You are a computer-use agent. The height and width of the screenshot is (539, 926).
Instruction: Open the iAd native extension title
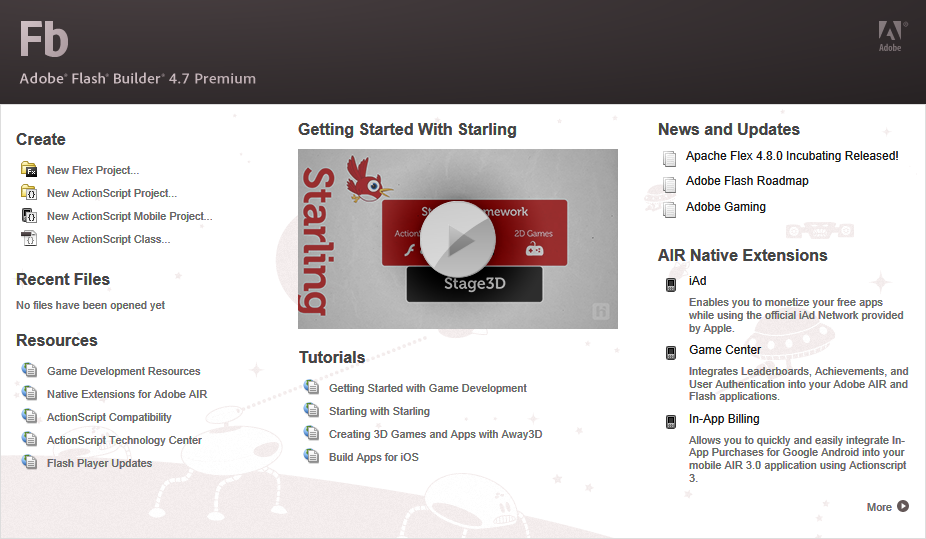click(697, 281)
